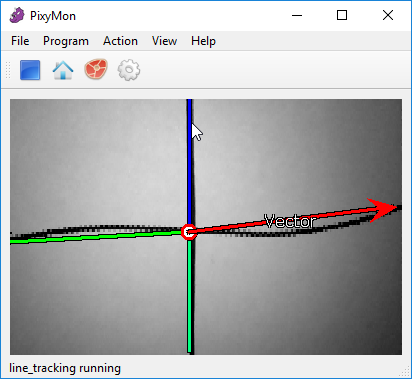This screenshot has width=412, height=379.
Task: Click the red intersection circle marker
Action: coord(189,232)
